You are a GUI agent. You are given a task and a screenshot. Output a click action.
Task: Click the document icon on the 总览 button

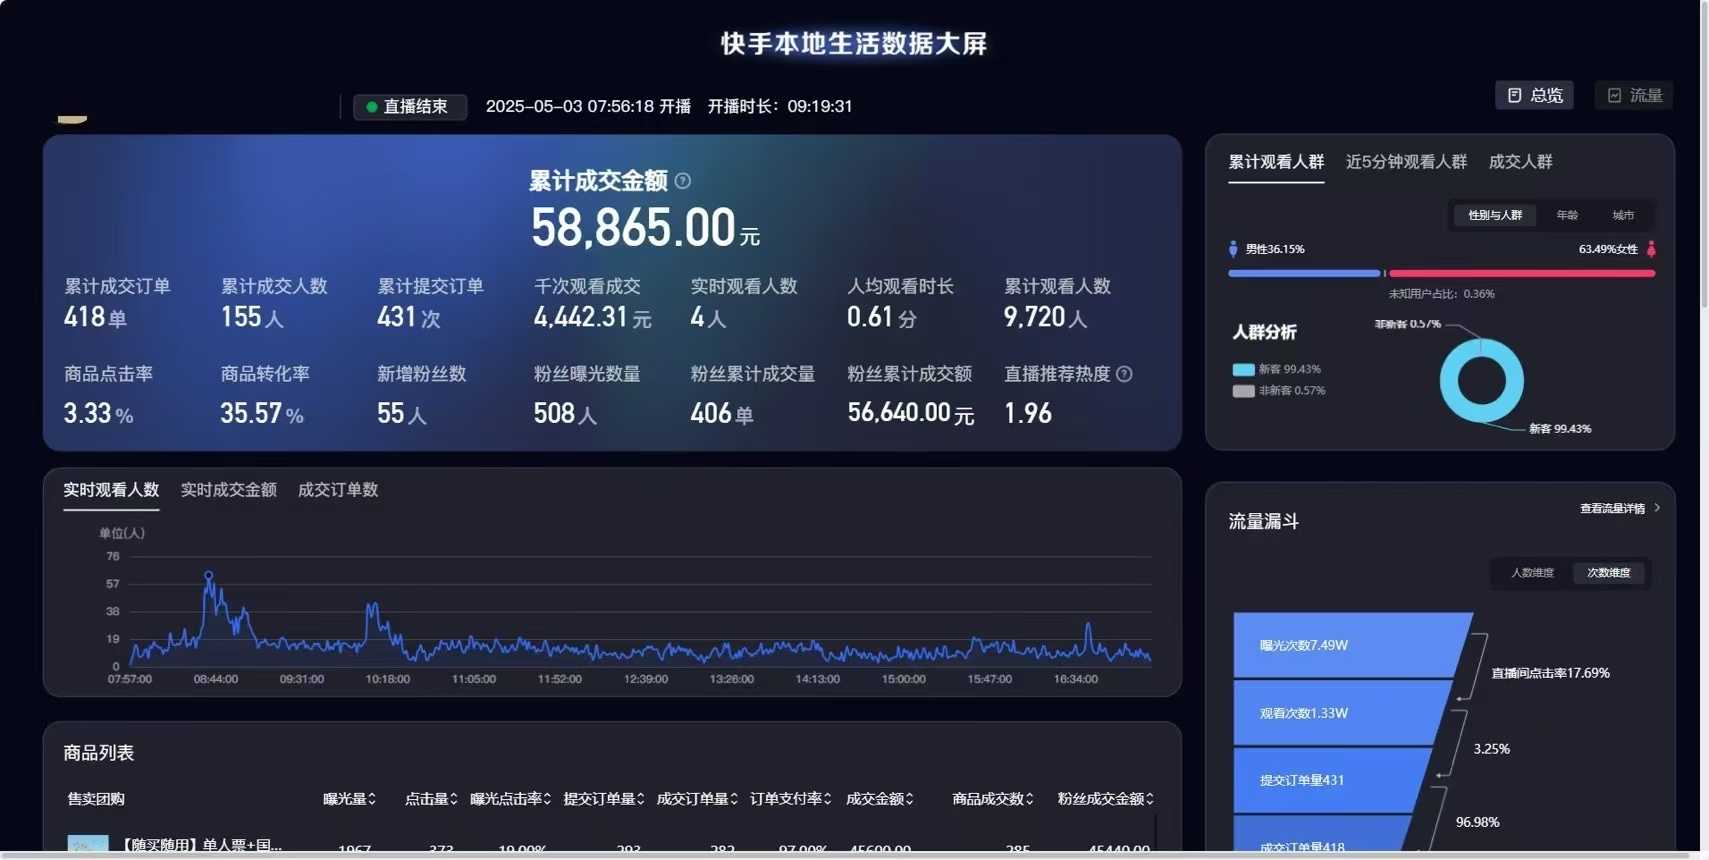(1515, 95)
